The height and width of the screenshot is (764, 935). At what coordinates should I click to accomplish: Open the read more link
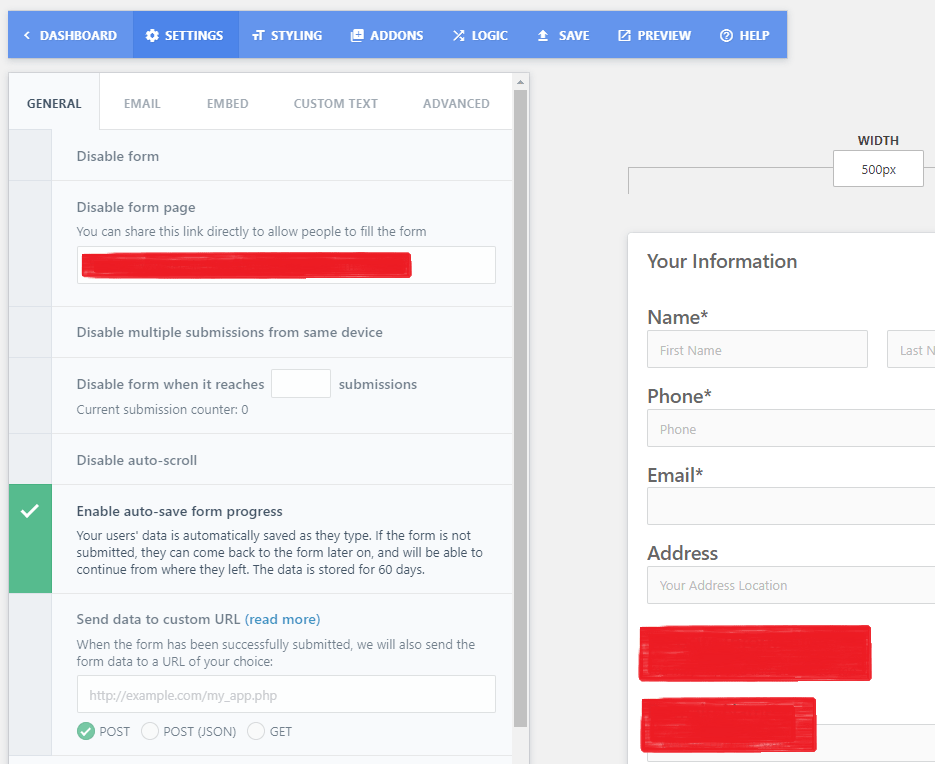click(x=283, y=619)
